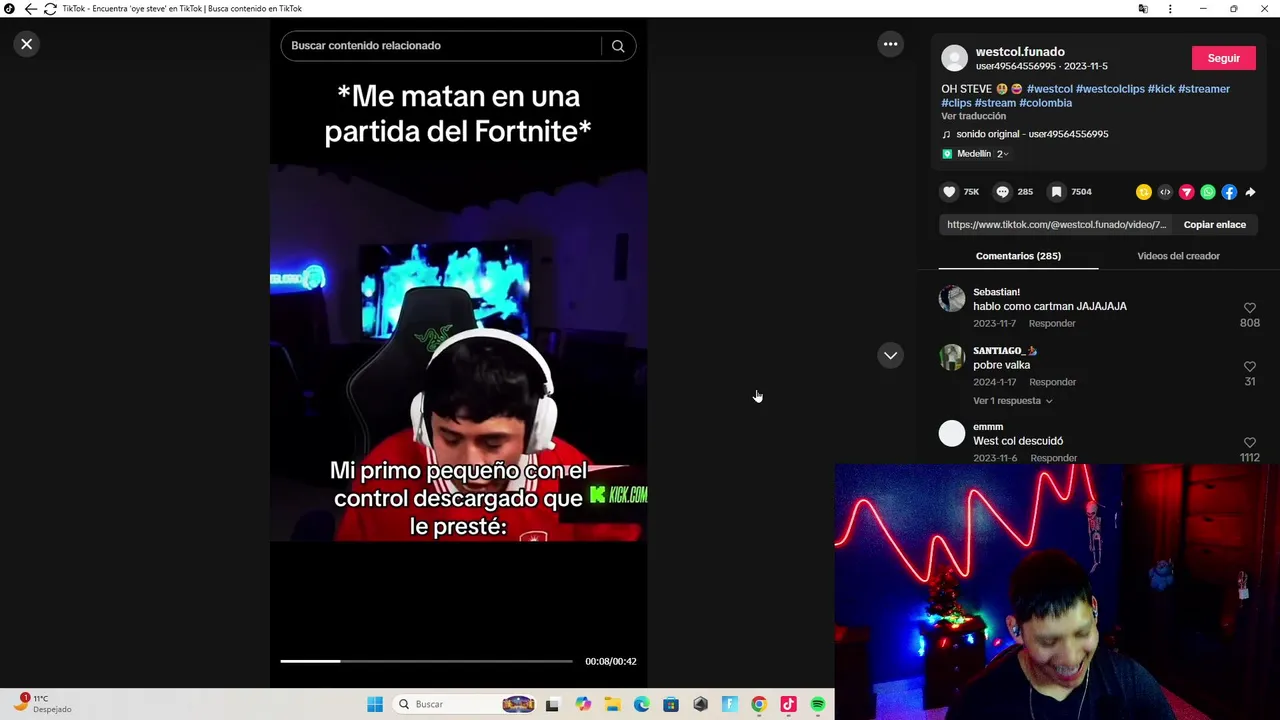Click the video URL text field

click(x=1056, y=225)
